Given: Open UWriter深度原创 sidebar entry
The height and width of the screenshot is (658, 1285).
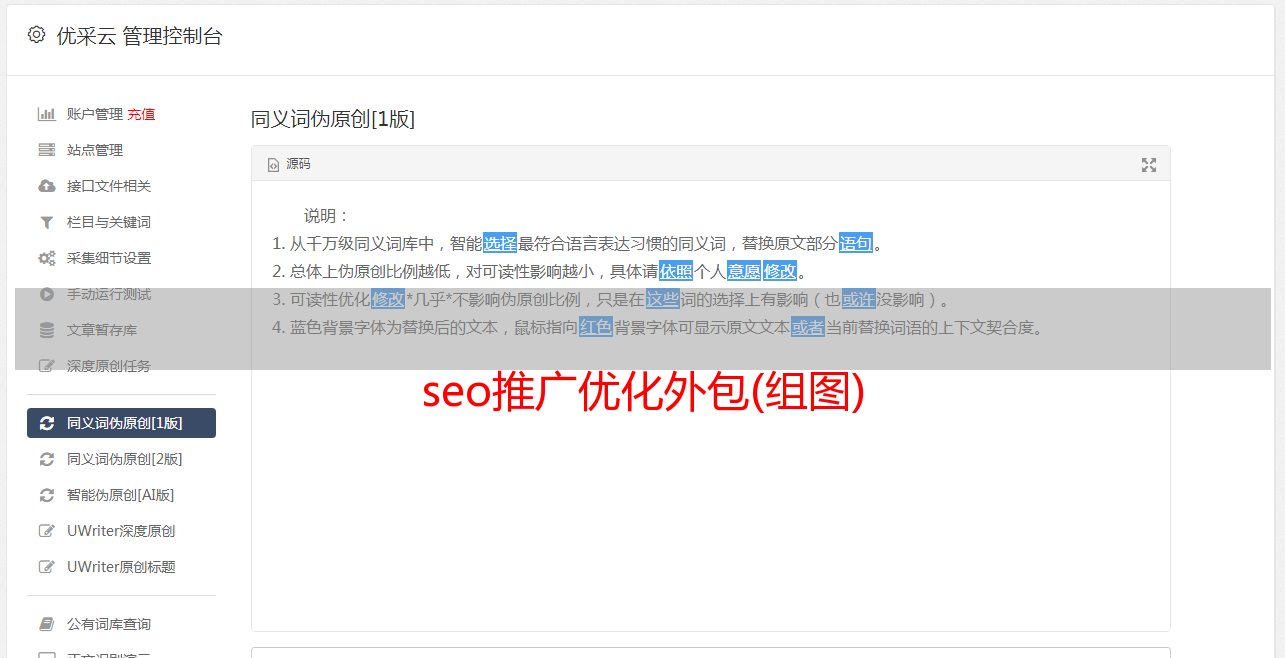Looking at the screenshot, I should click(x=121, y=531).
